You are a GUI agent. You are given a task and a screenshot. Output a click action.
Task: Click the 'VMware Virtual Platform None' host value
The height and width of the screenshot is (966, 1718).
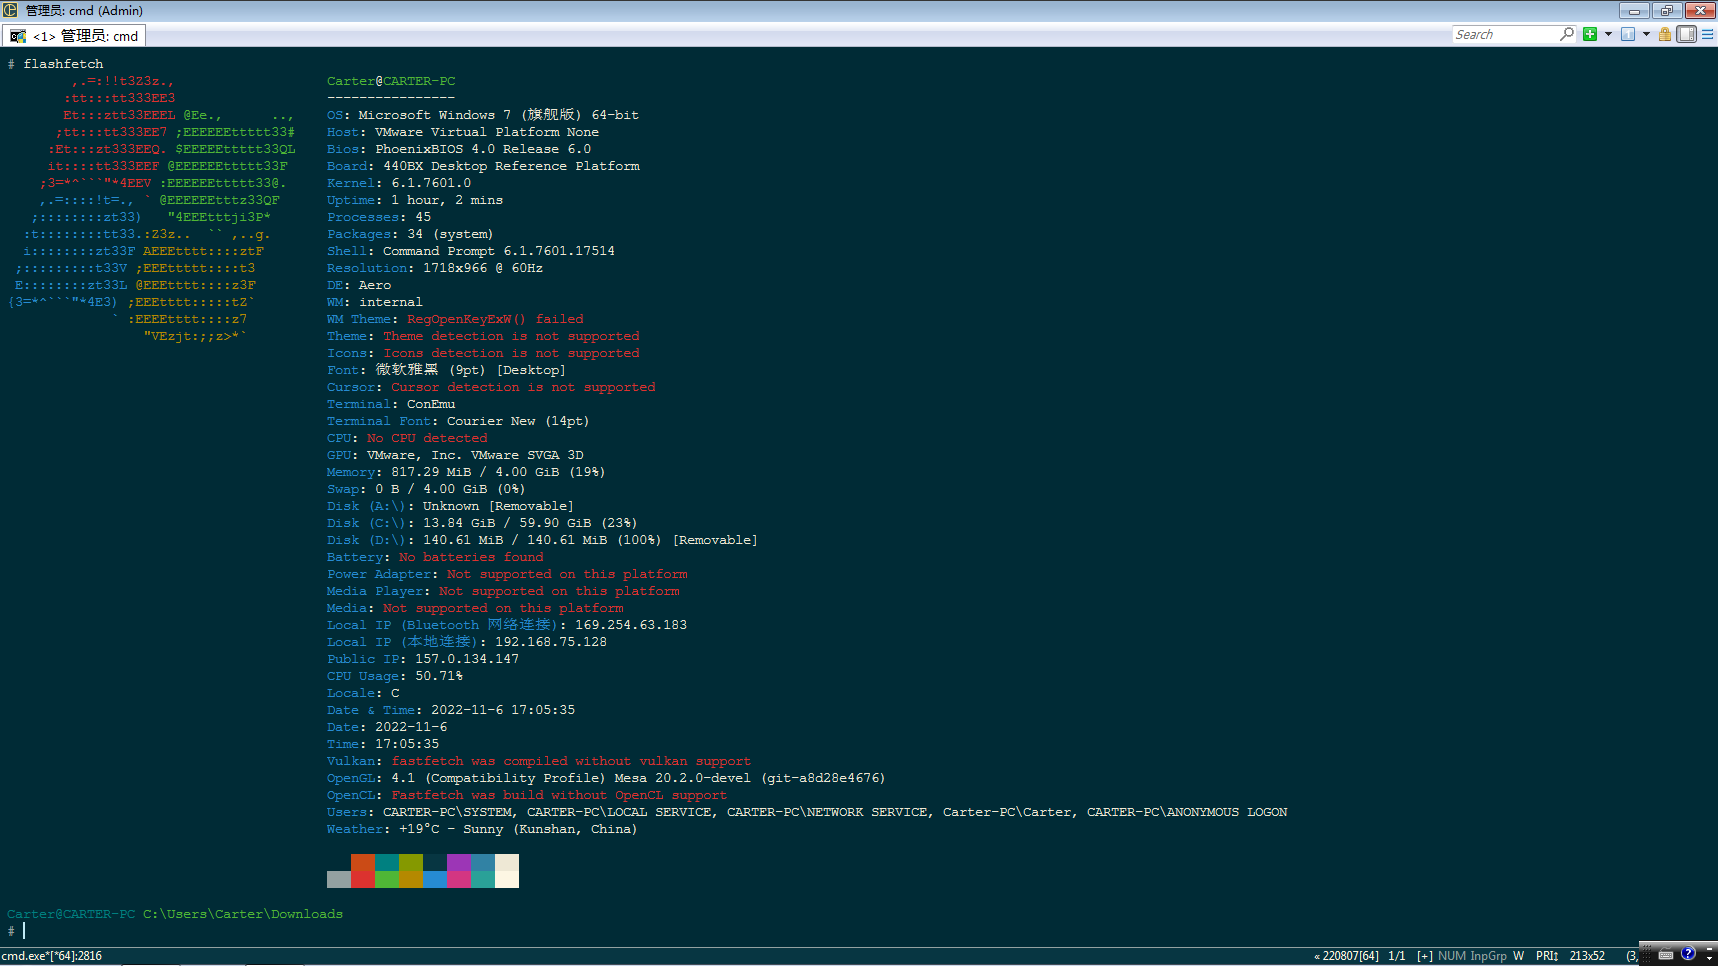tap(487, 132)
